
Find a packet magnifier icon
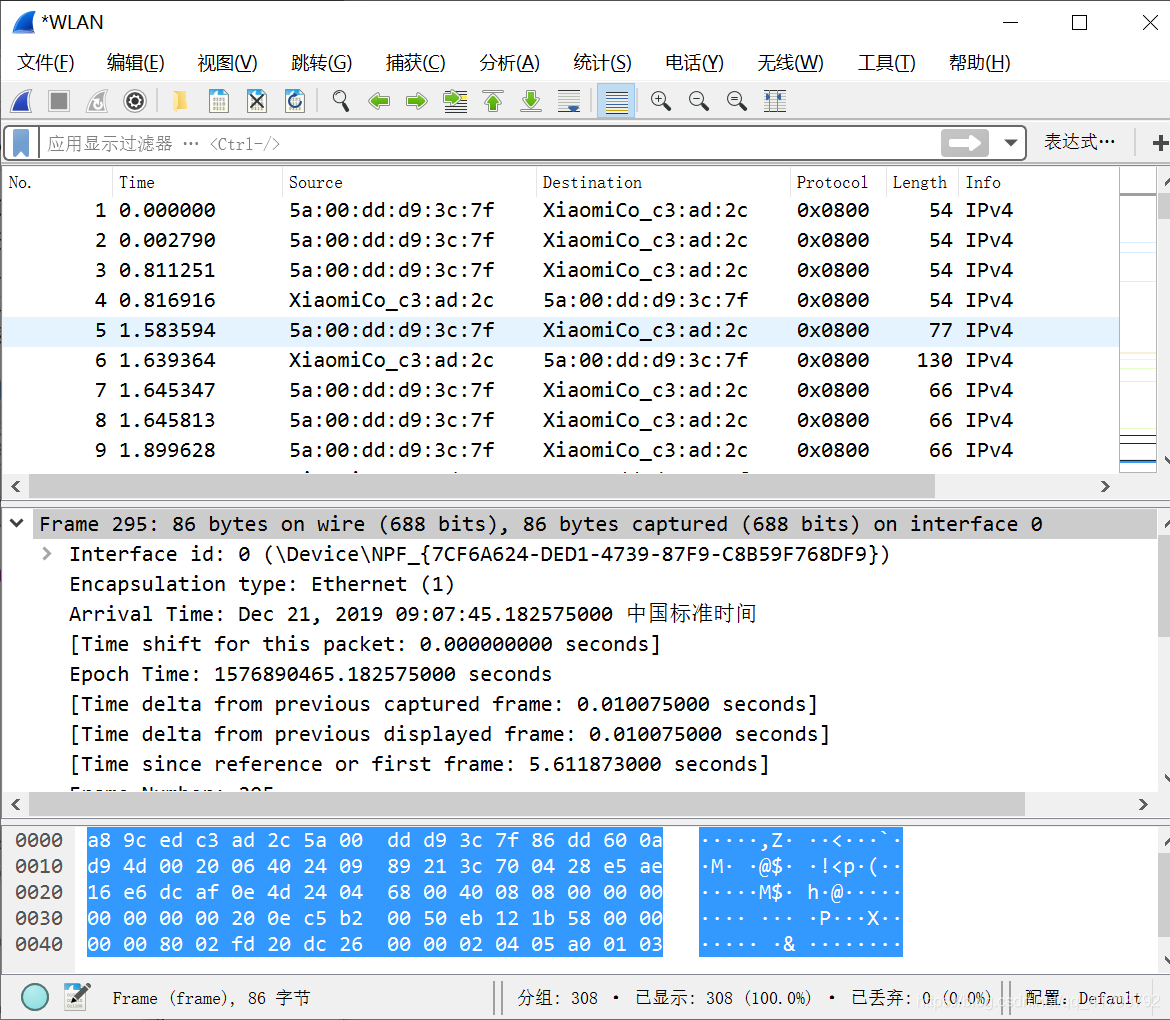click(x=341, y=101)
